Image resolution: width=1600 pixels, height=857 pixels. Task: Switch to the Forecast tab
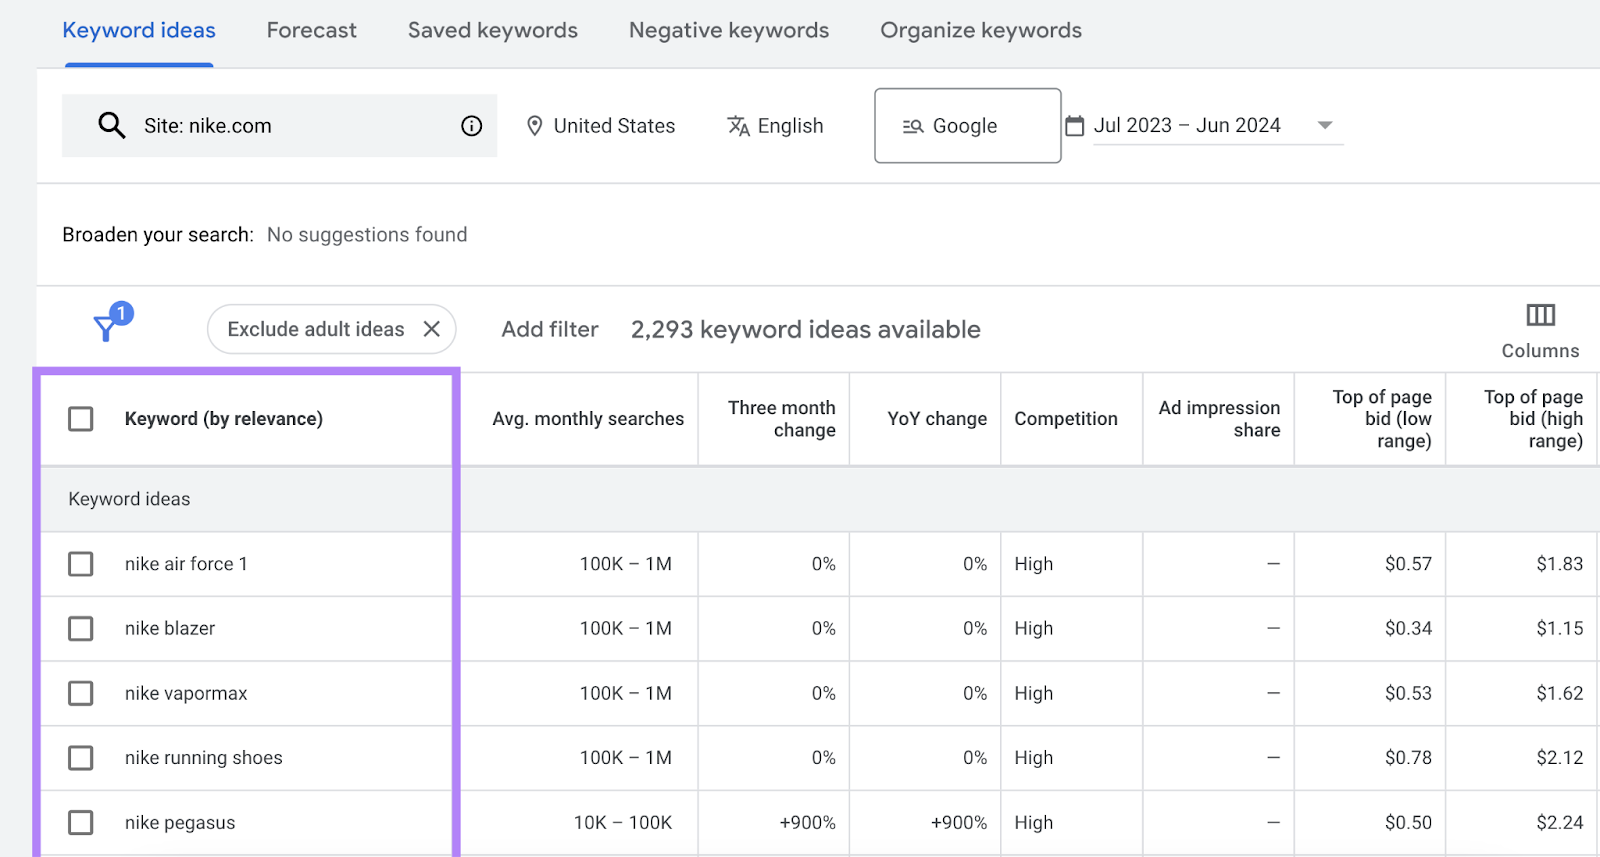point(311,30)
